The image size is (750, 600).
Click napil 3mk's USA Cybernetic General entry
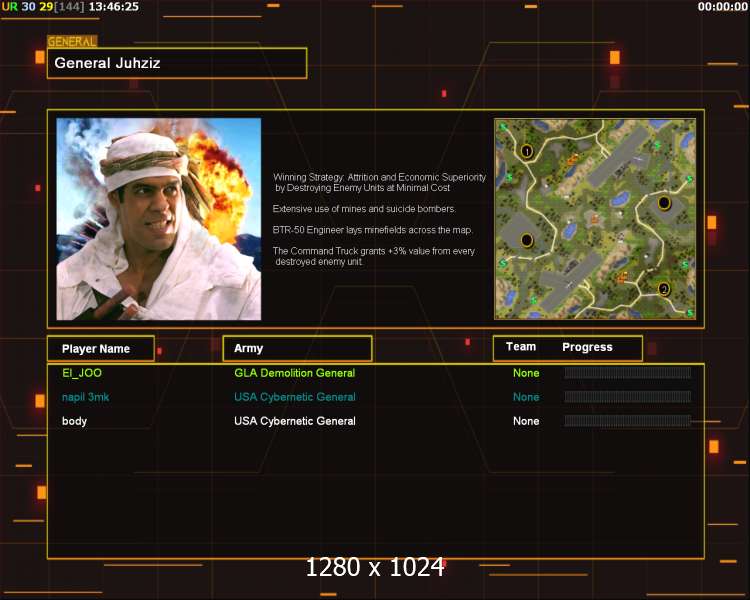click(x=295, y=397)
